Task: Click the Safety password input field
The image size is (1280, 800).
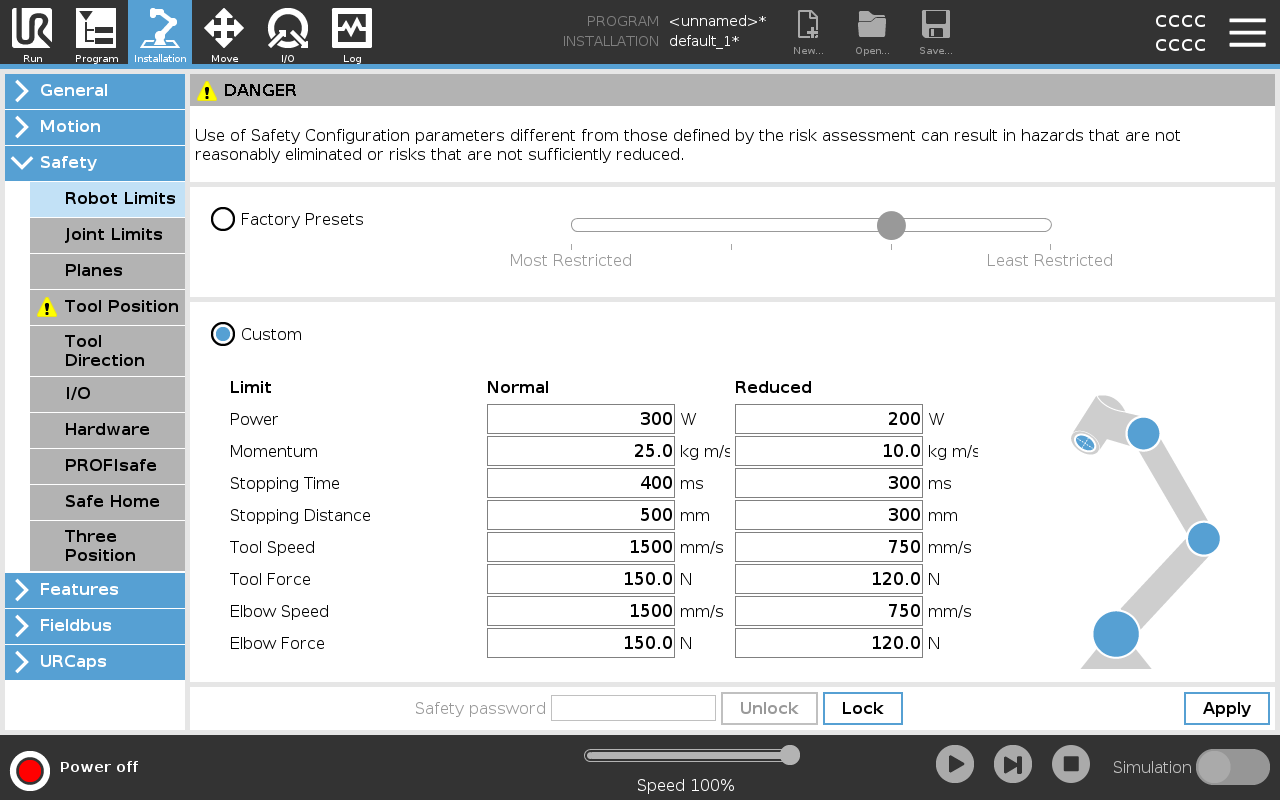Action: click(633, 708)
